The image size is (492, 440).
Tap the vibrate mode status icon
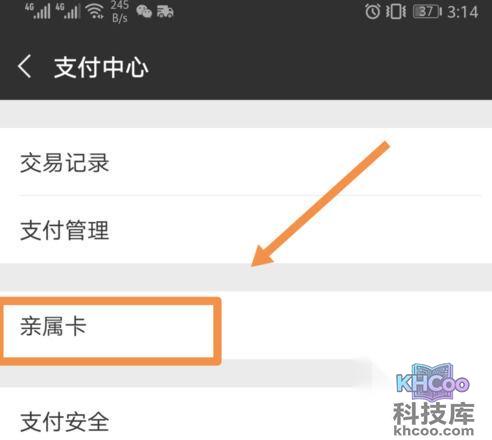pos(396,12)
